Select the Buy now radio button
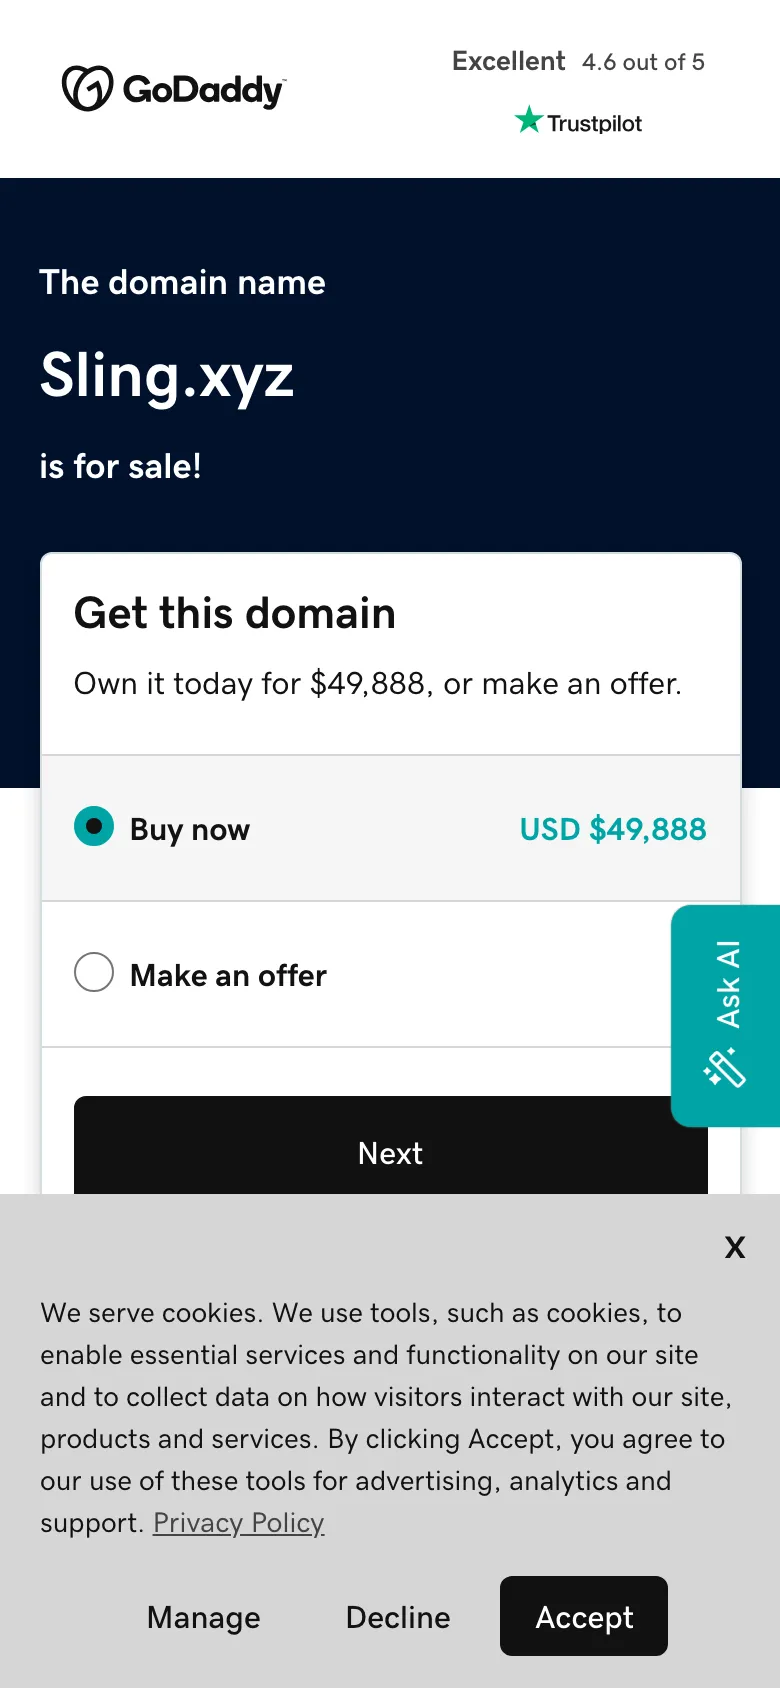Viewport: 780px width, 1688px height. [94, 827]
